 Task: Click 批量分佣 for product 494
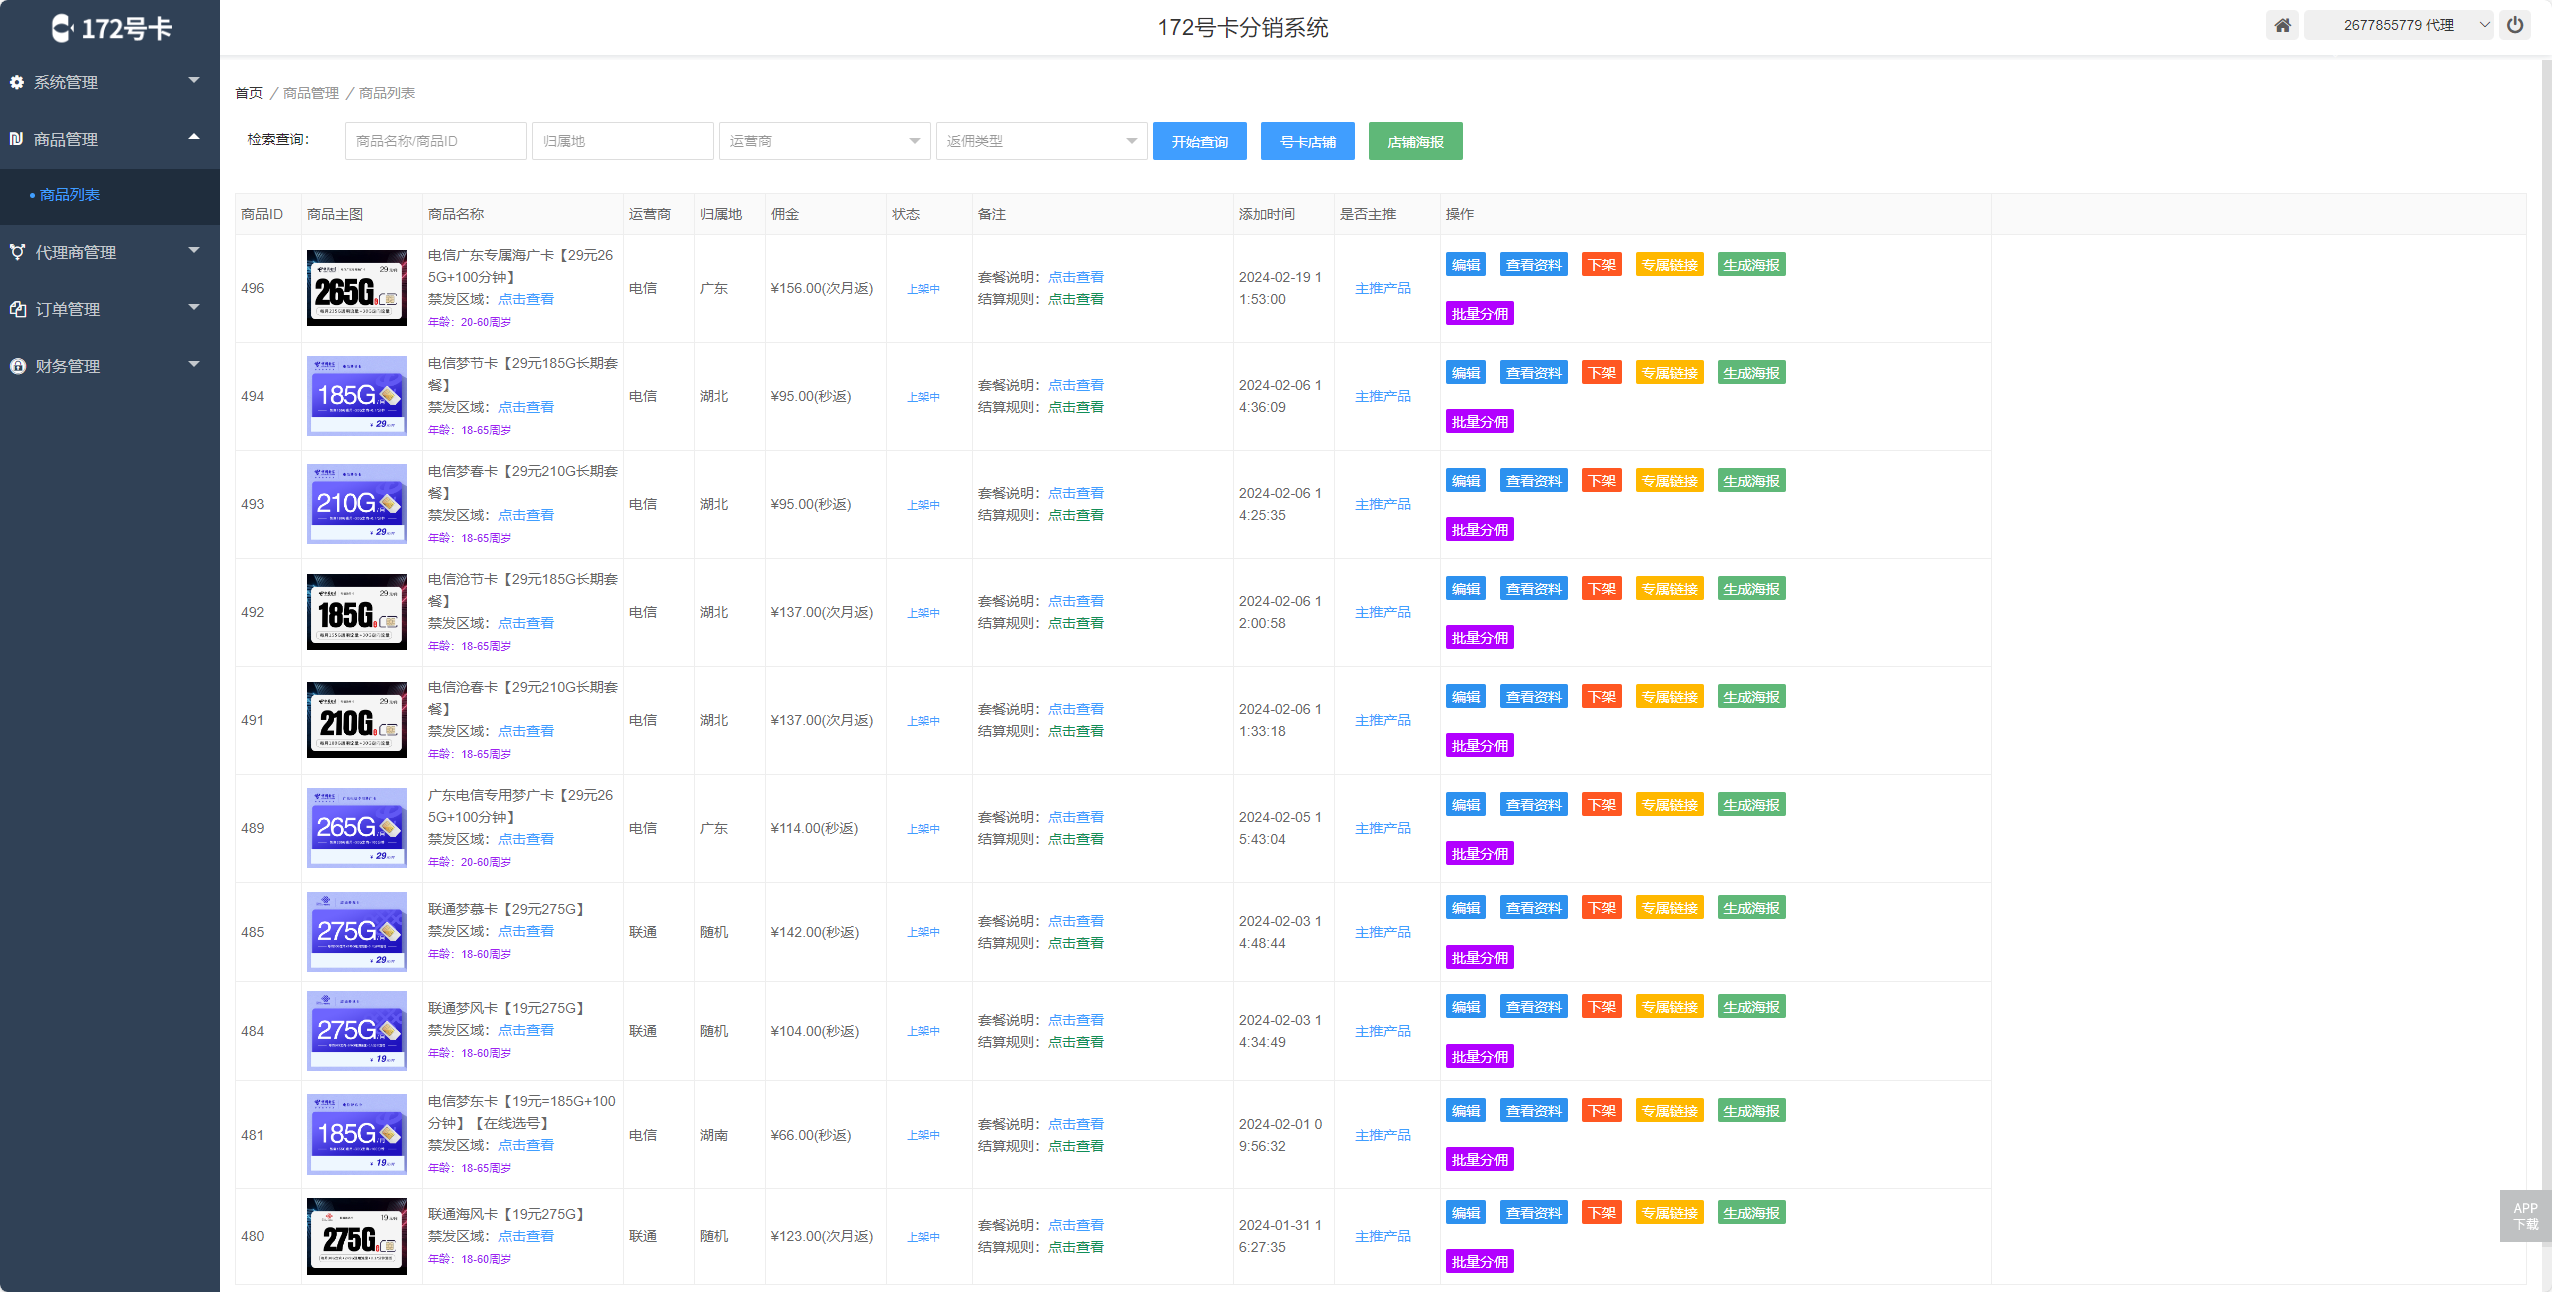(x=1479, y=422)
